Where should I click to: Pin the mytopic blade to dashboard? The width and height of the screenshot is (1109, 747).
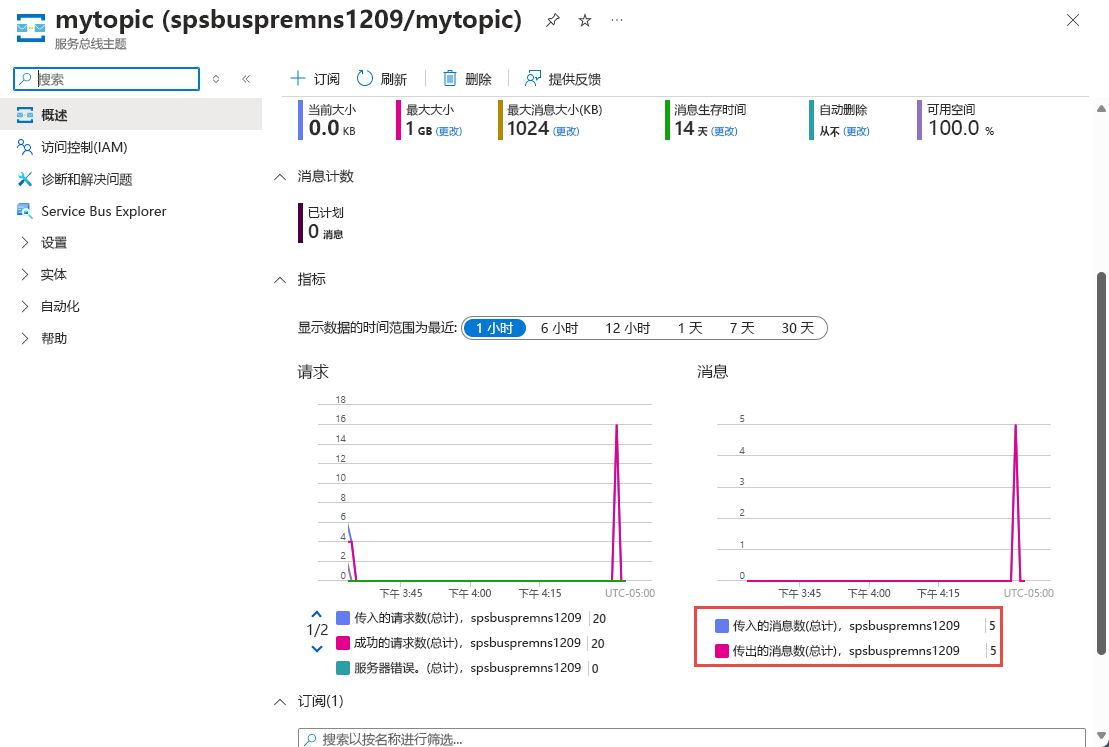pyautogui.click(x=553, y=21)
